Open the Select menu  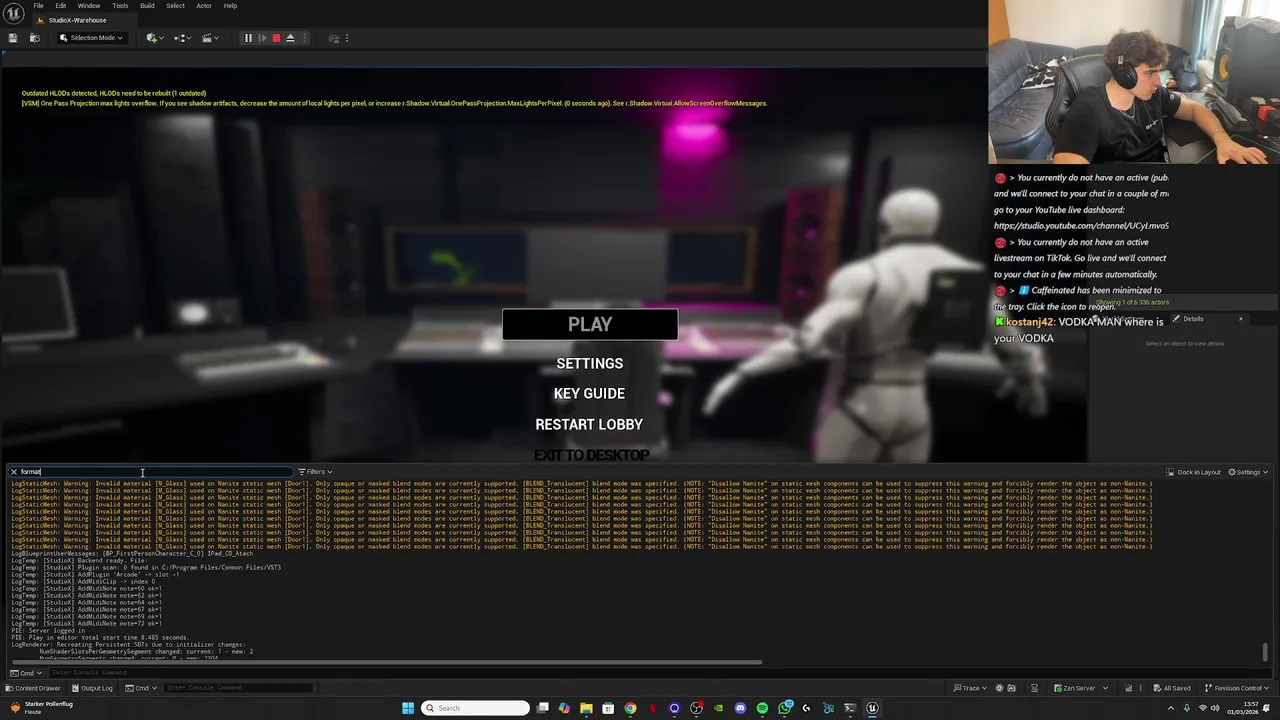click(175, 6)
